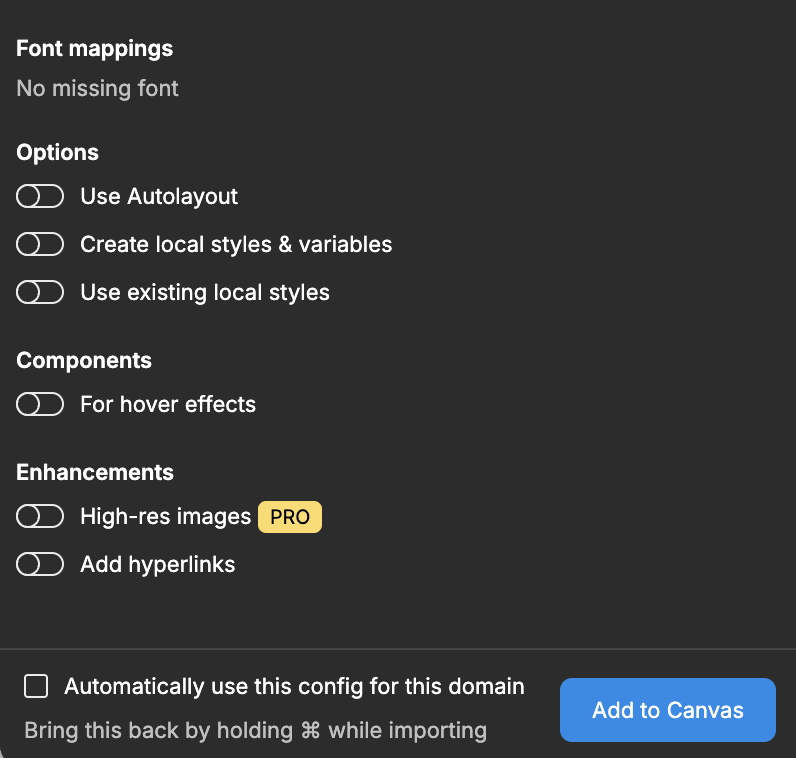Turn on Create local styles & variables switch
796x758 pixels.
click(40, 244)
